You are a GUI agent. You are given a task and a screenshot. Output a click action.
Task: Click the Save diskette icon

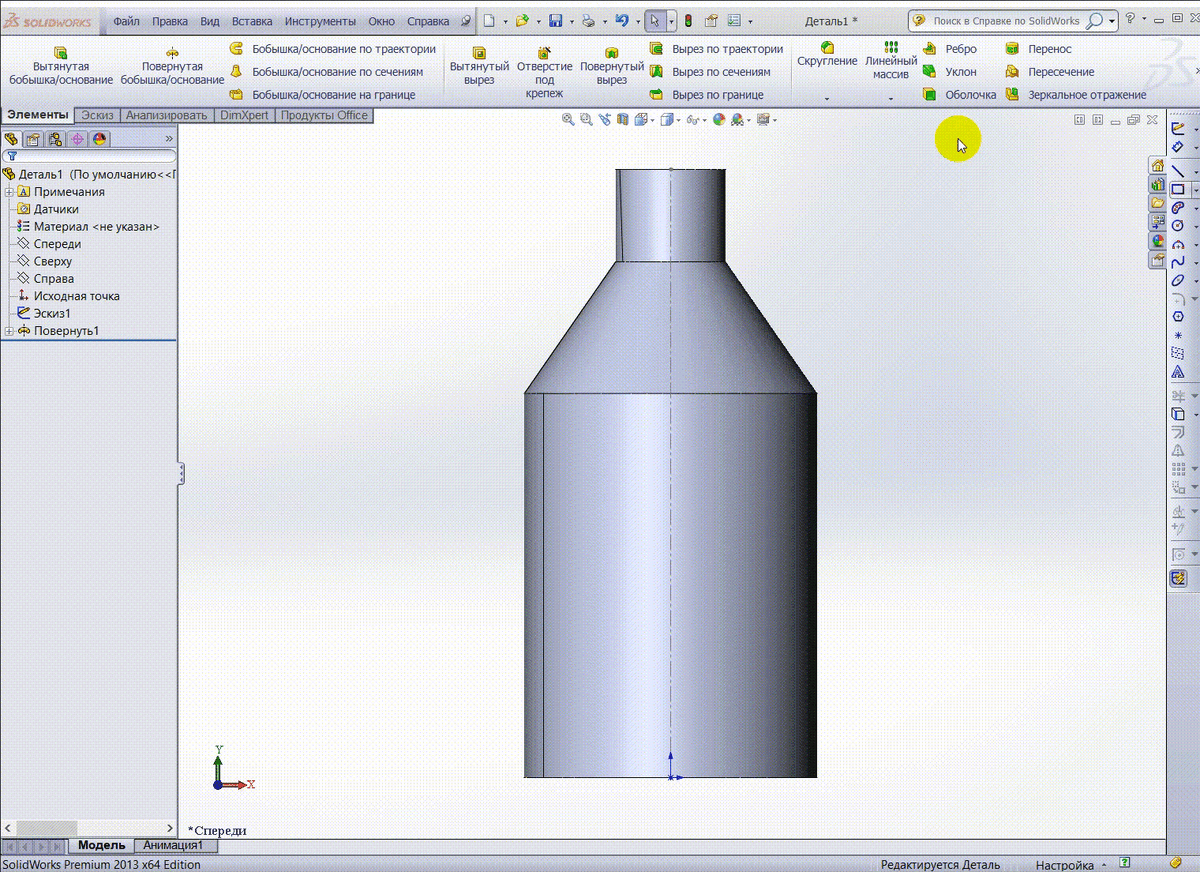click(x=555, y=20)
